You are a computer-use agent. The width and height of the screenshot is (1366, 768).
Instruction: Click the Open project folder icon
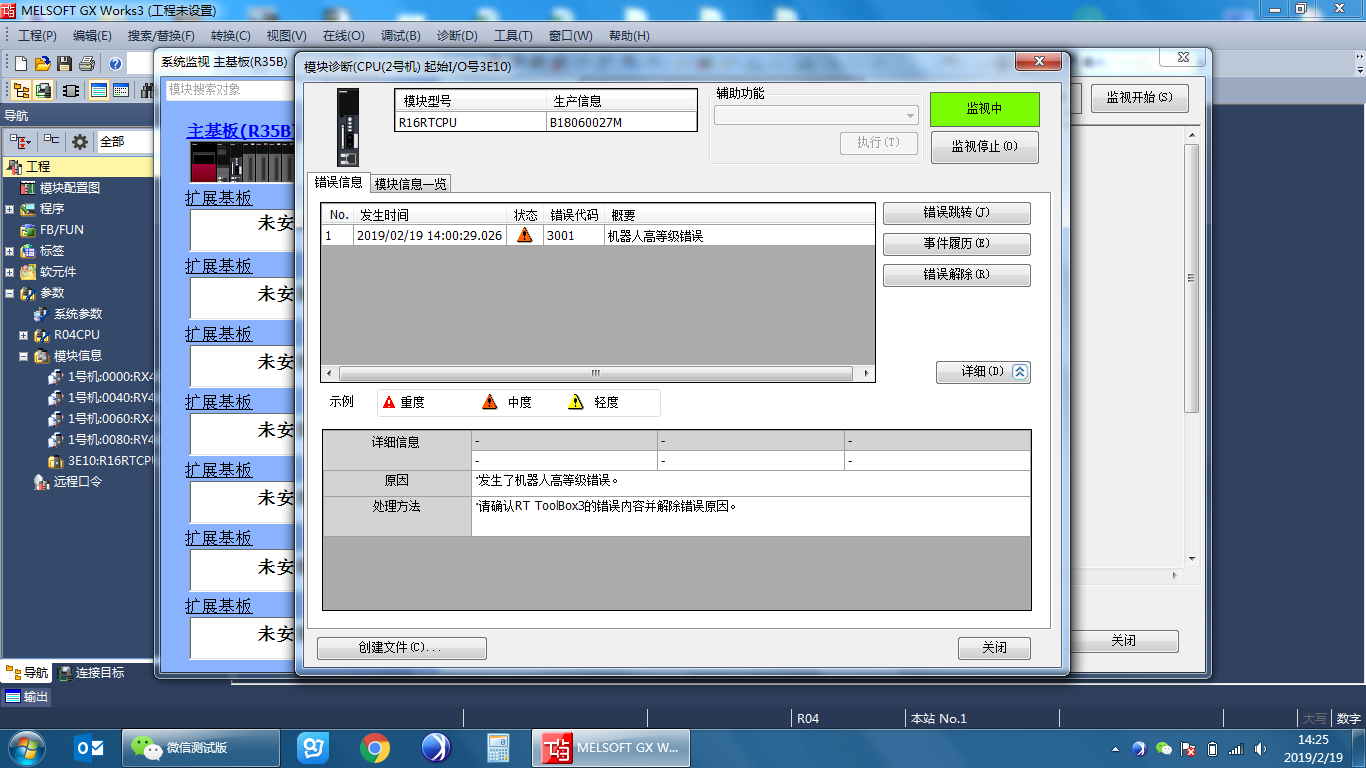[42, 64]
